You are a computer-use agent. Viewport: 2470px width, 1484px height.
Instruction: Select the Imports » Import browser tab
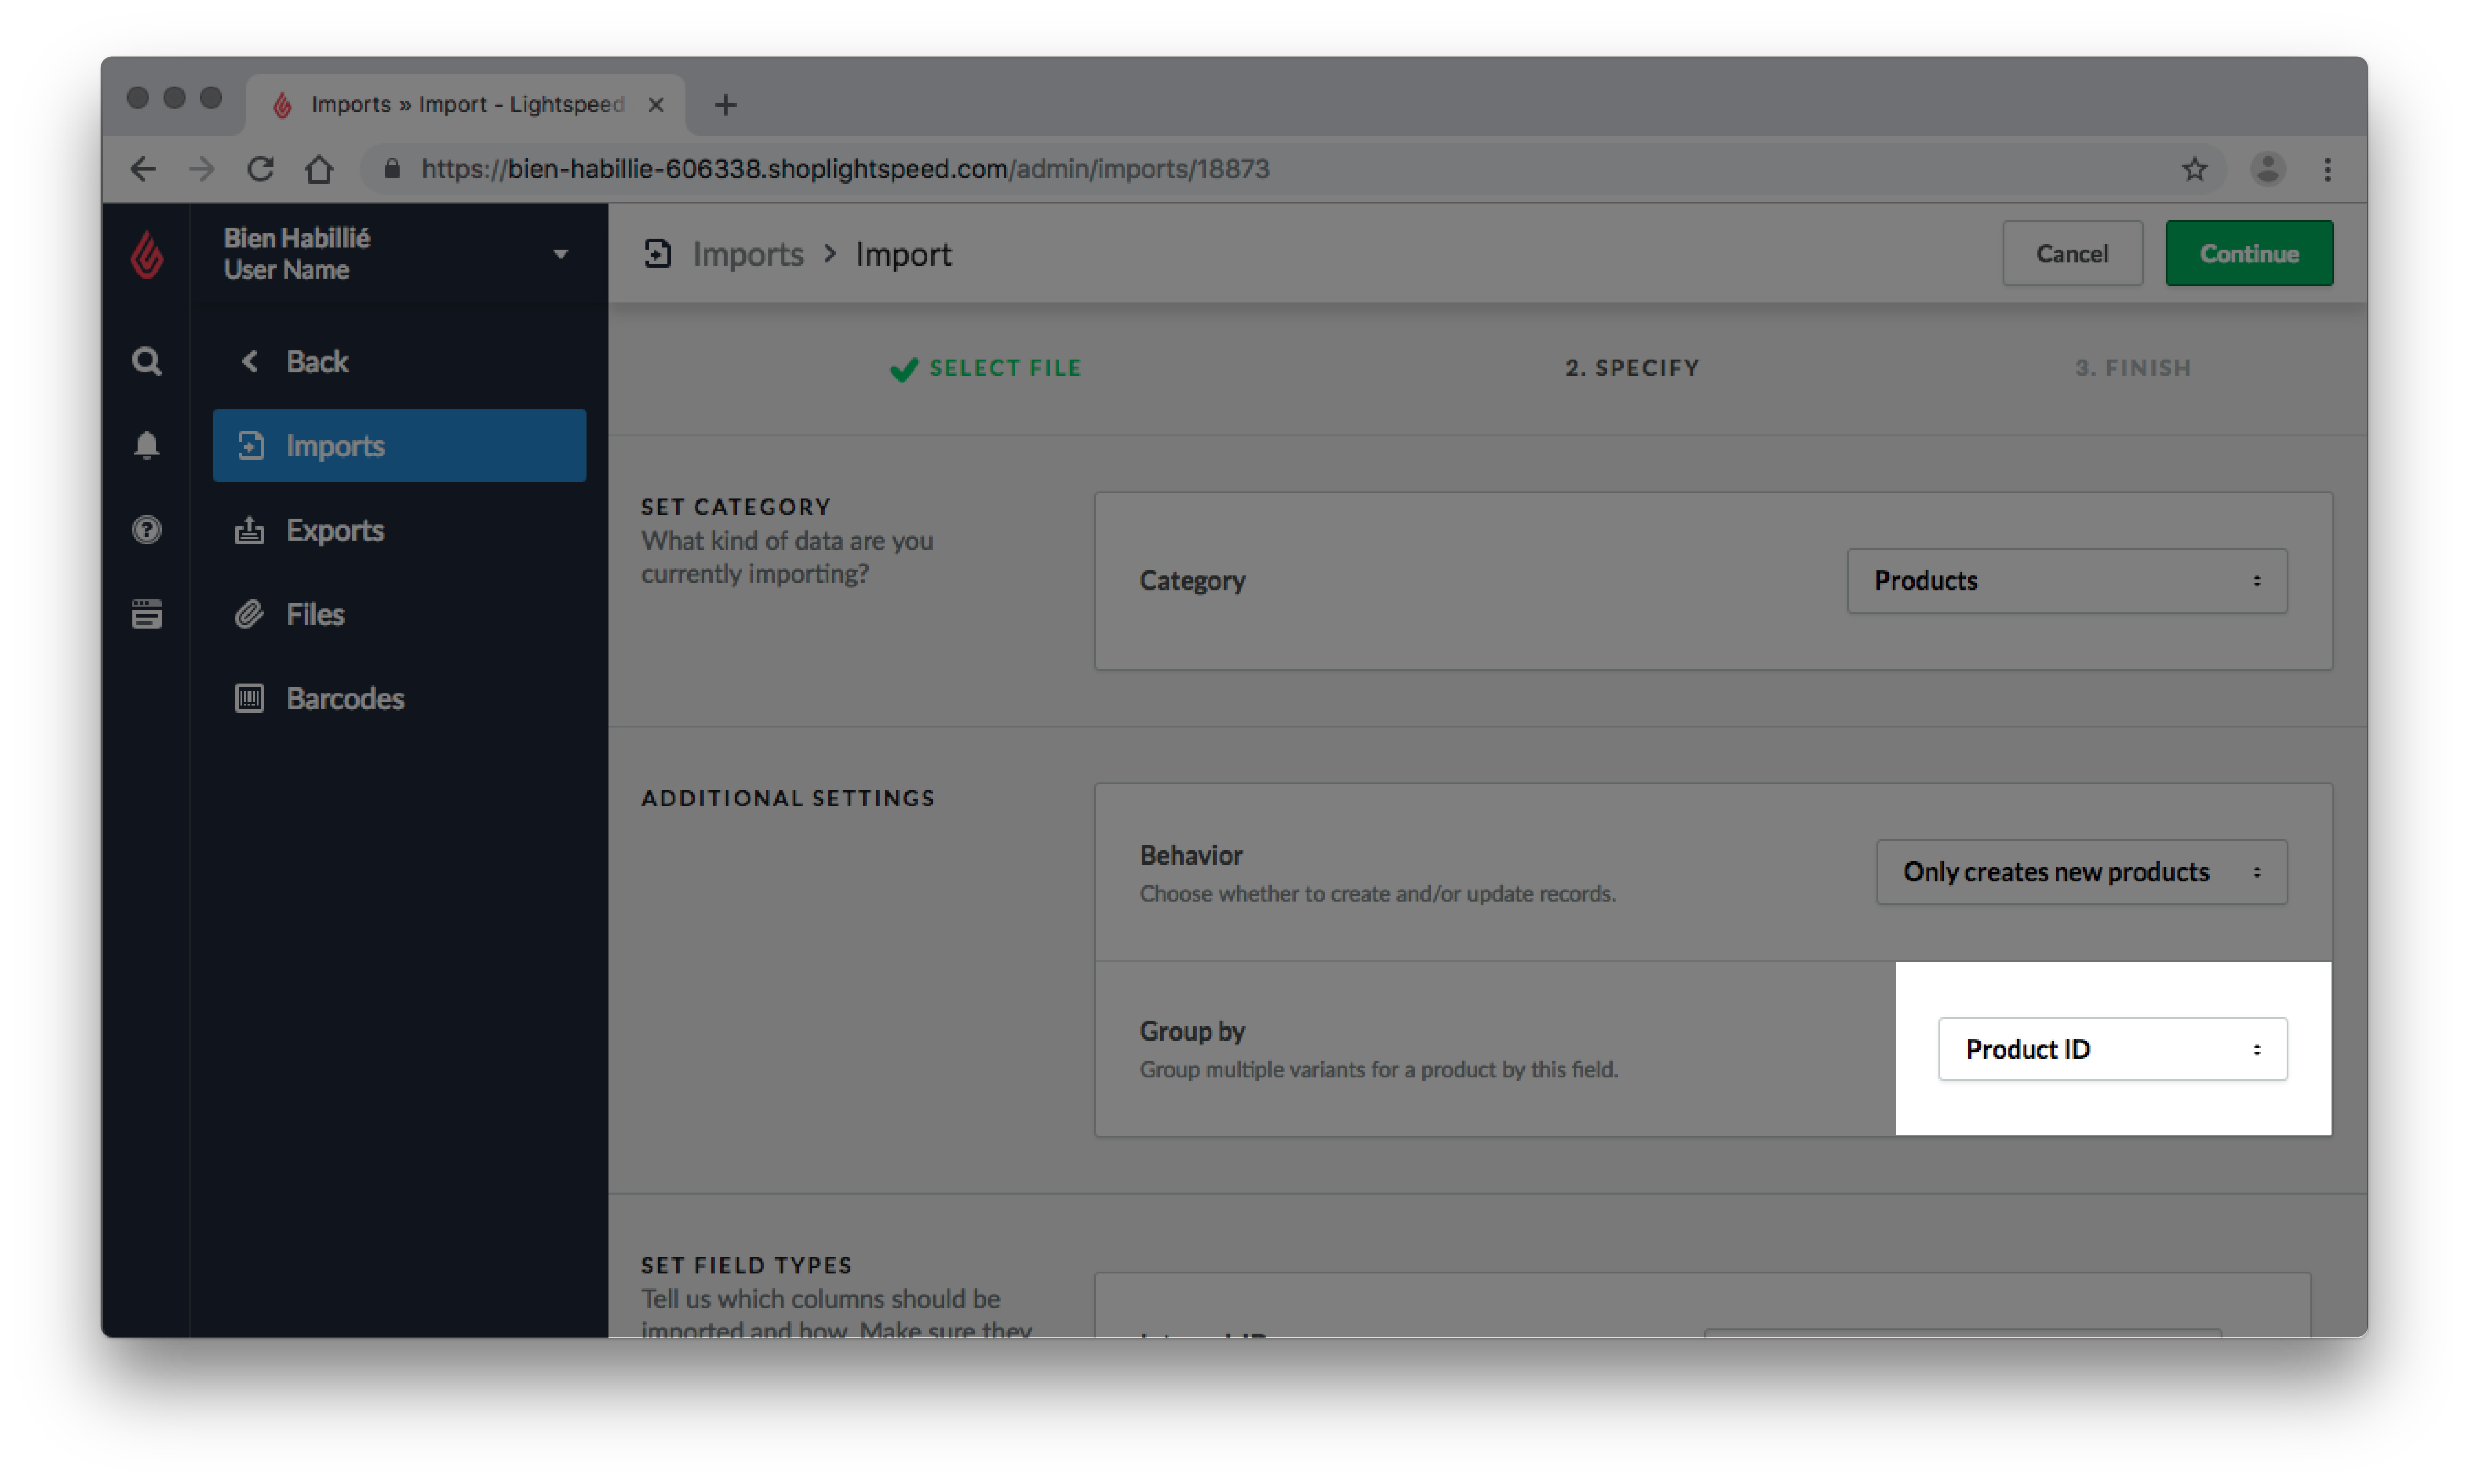pos(466,104)
